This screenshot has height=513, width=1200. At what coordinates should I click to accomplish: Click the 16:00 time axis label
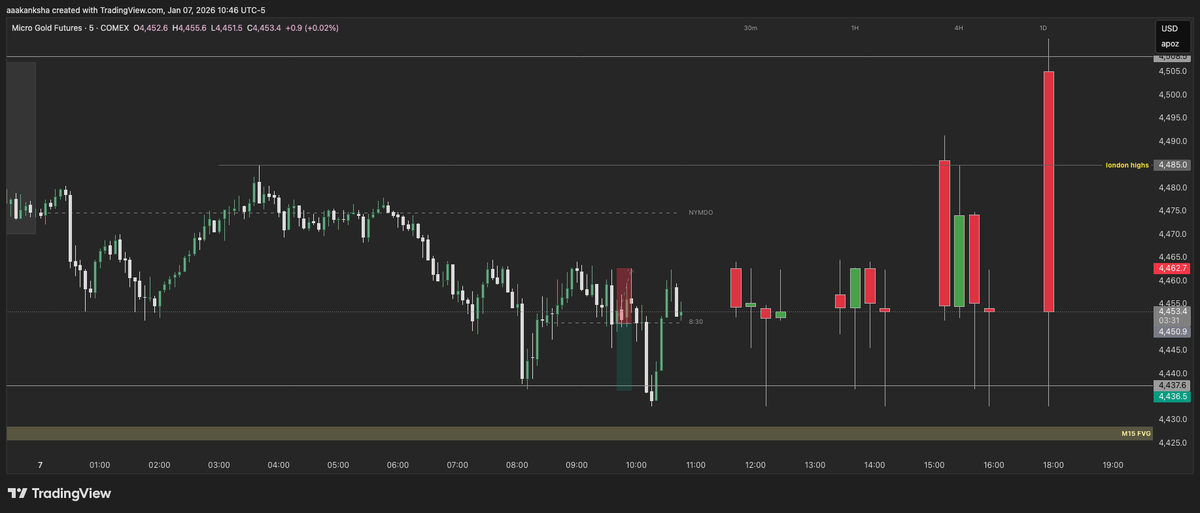coord(994,465)
